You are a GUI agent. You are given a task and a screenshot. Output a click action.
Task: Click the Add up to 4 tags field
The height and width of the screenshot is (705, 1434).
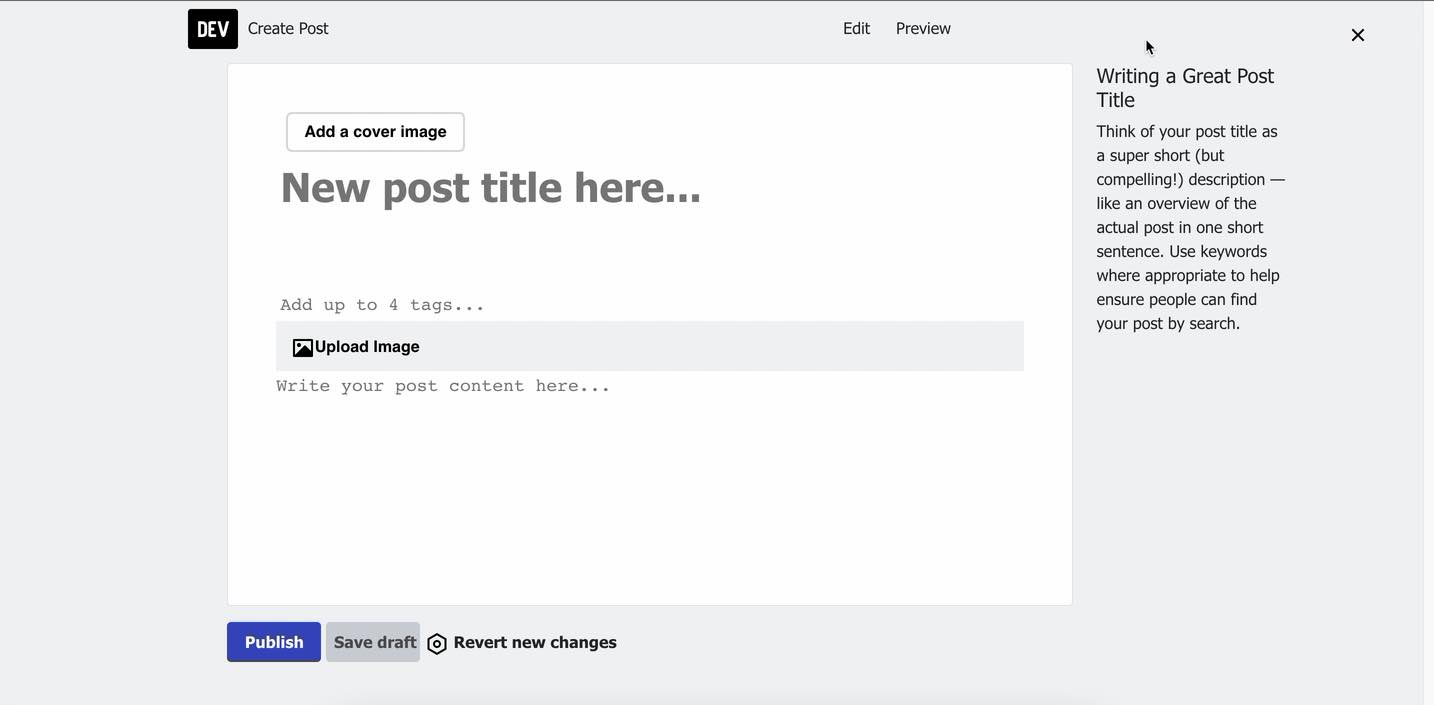coord(650,305)
